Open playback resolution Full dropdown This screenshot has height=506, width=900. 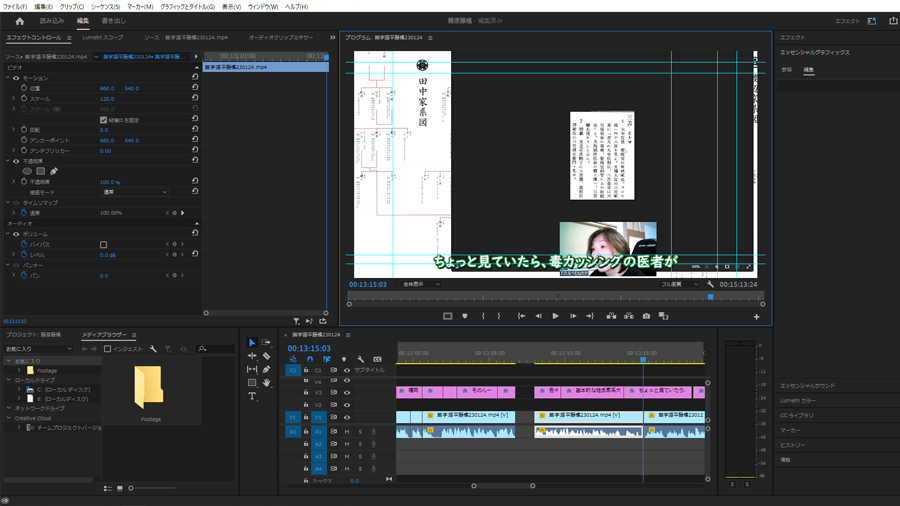[x=680, y=284]
